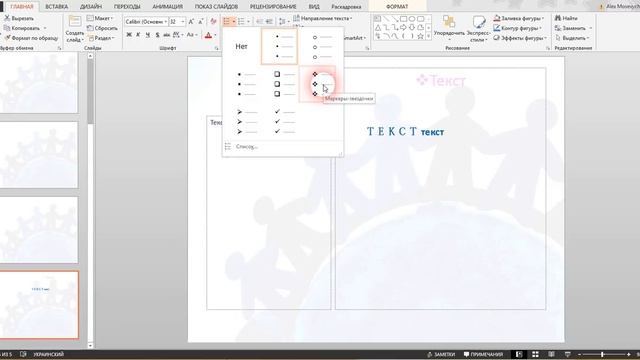Click the Arrange (Упорядочить) icon
This screenshot has height=360, width=640.
[449, 21]
